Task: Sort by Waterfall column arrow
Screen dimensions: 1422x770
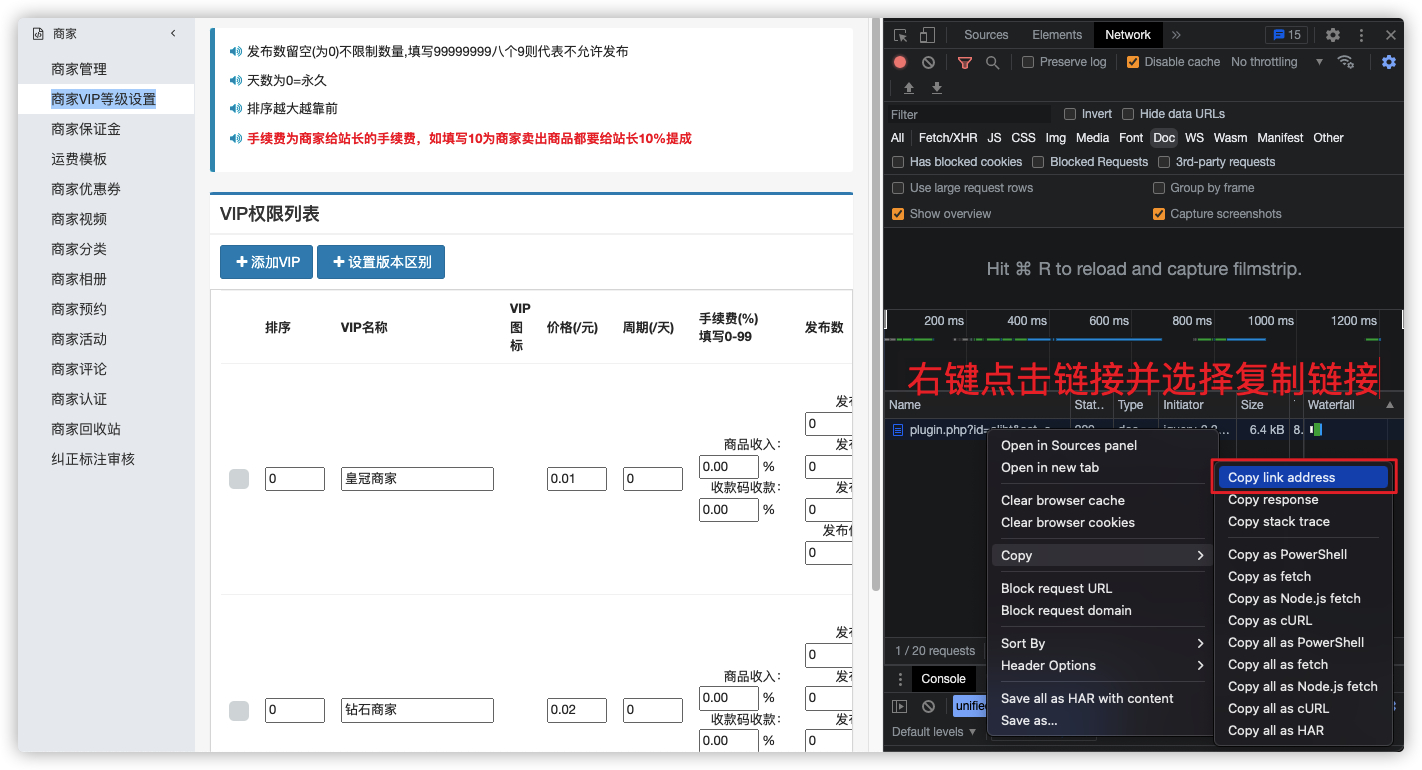Action: [x=1389, y=405]
